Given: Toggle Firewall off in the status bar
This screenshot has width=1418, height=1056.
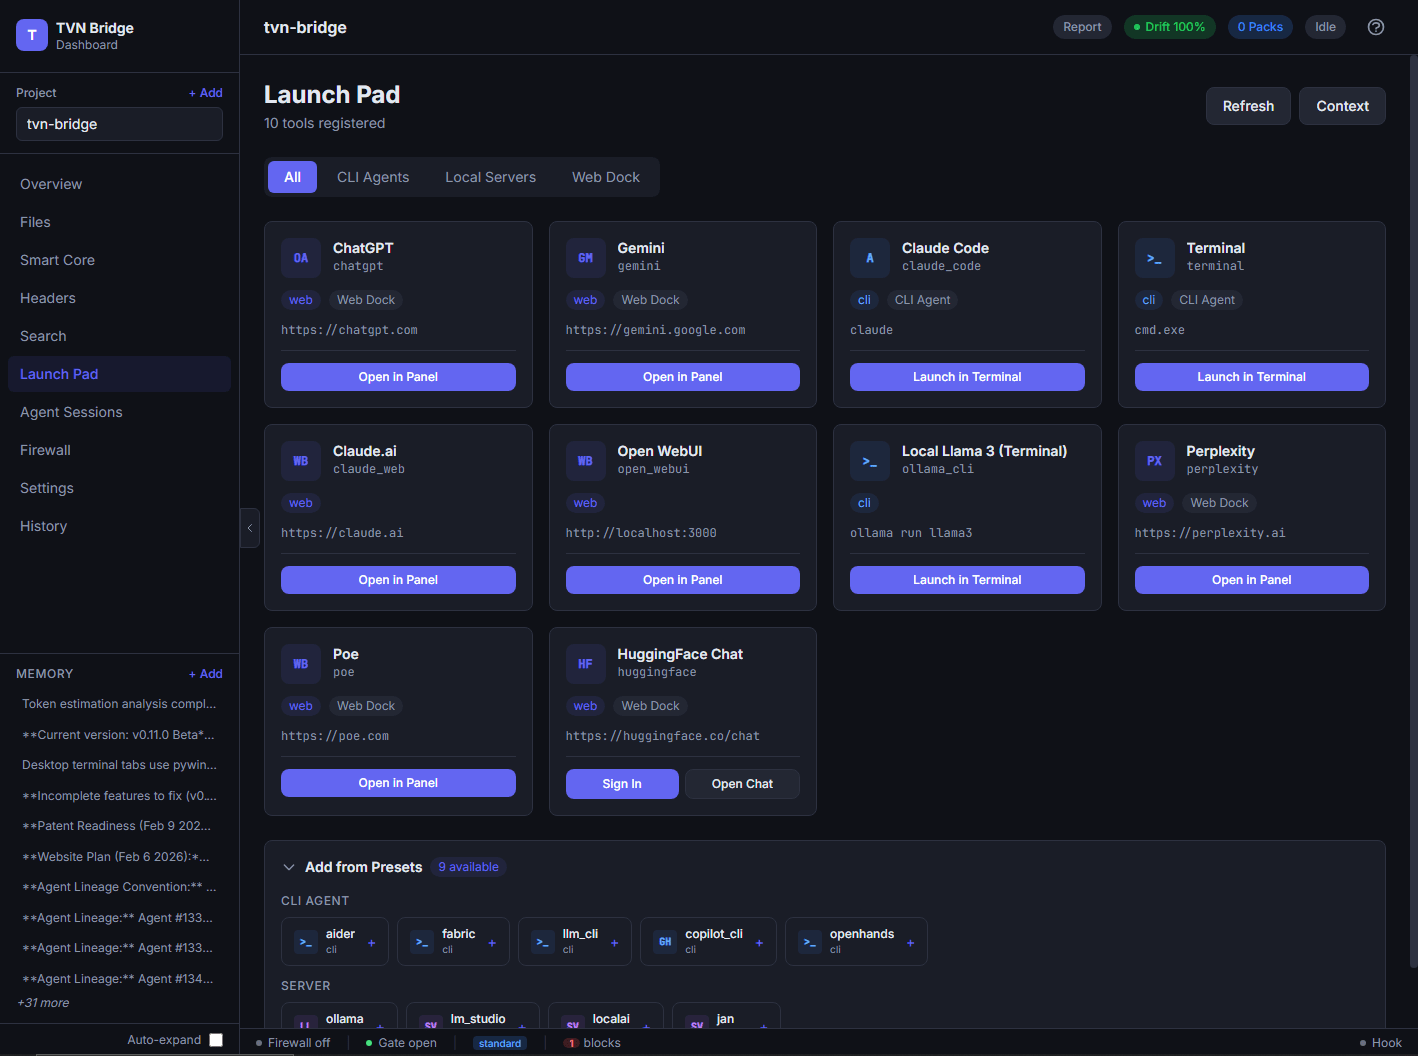Looking at the screenshot, I should click(x=295, y=1042).
